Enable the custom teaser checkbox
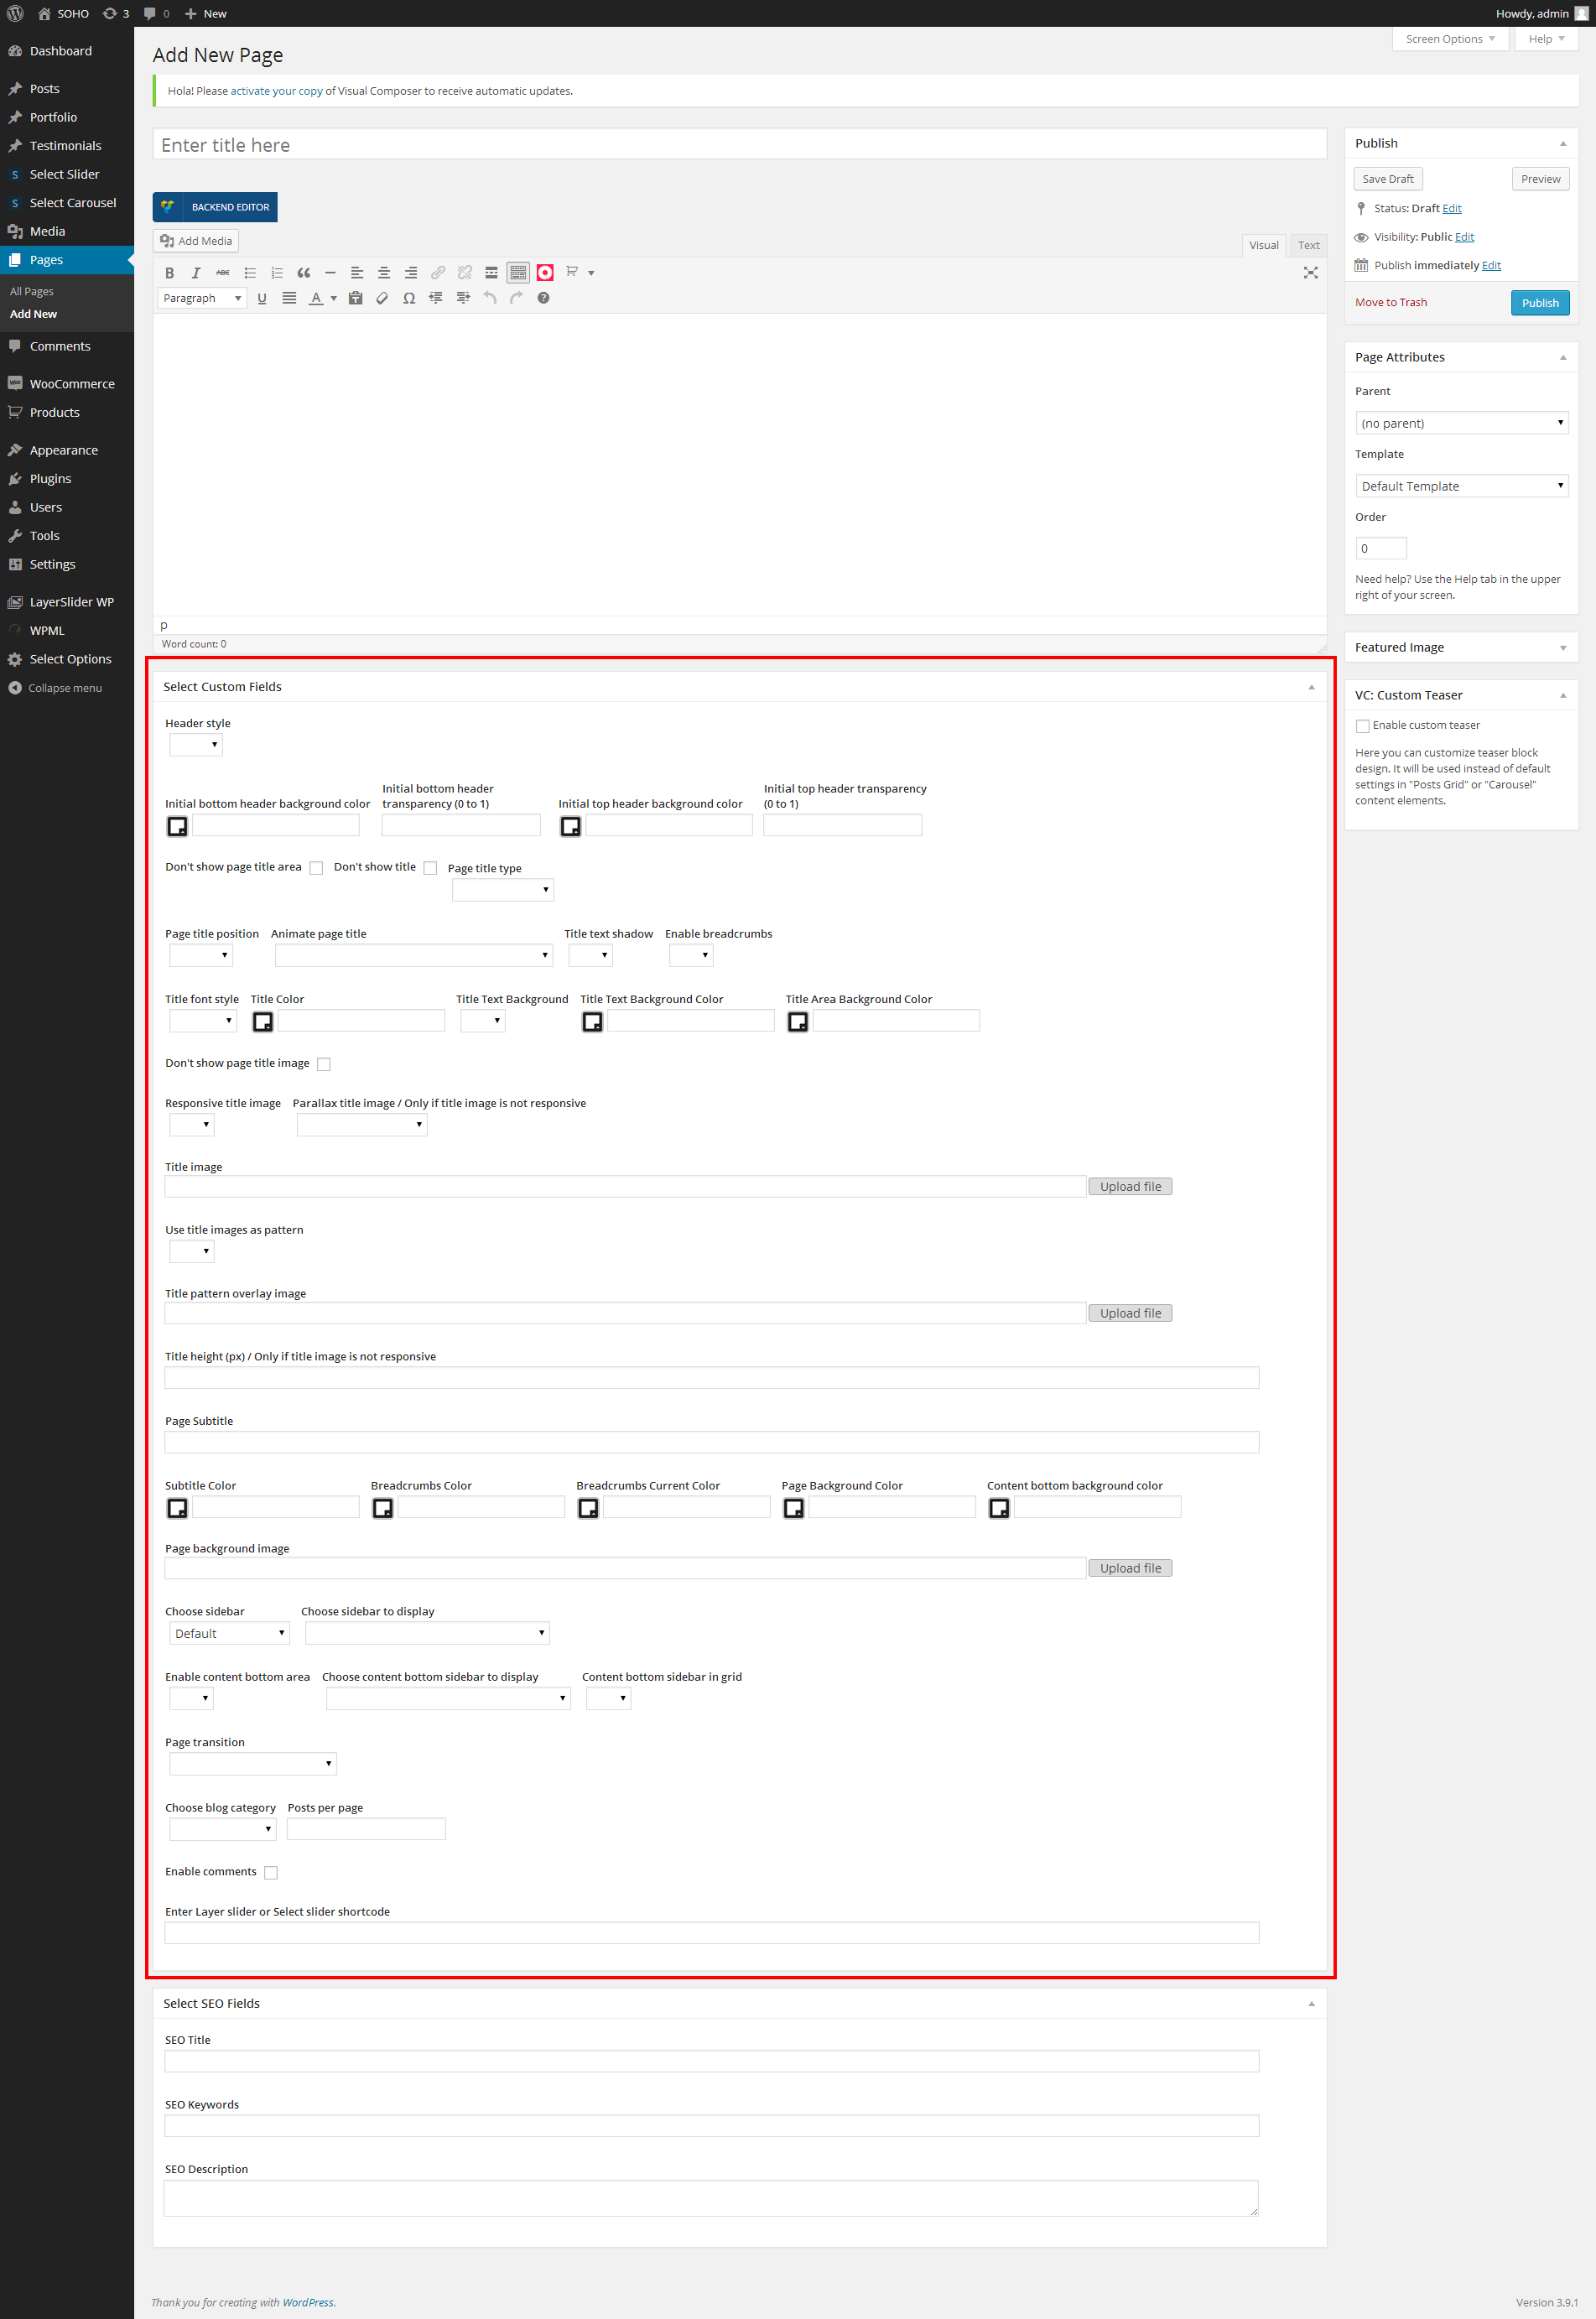Image resolution: width=1596 pixels, height=2319 pixels. tap(1362, 726)
